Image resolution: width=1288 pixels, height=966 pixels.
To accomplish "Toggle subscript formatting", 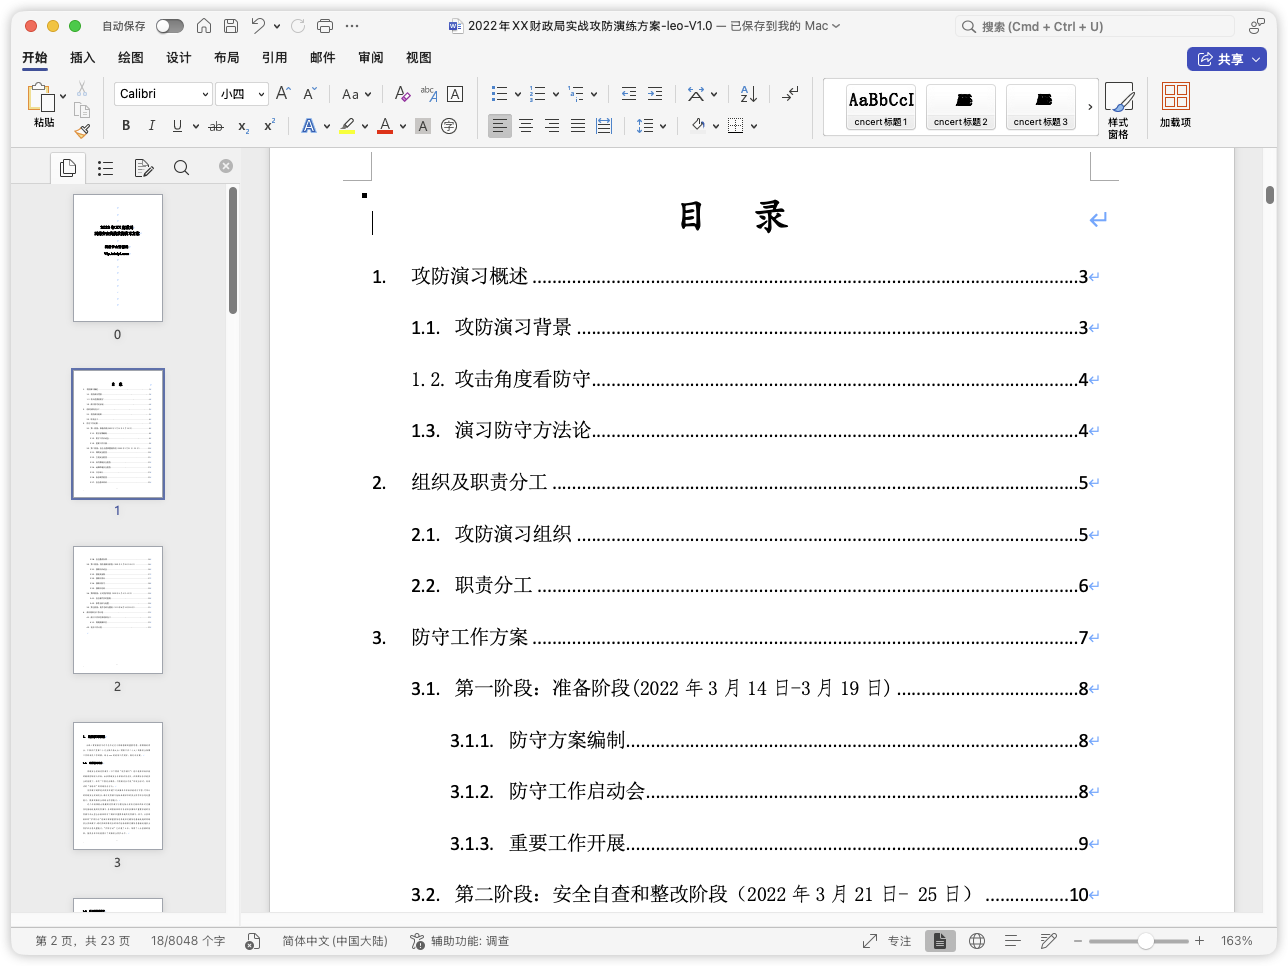I will click(242, 127).
